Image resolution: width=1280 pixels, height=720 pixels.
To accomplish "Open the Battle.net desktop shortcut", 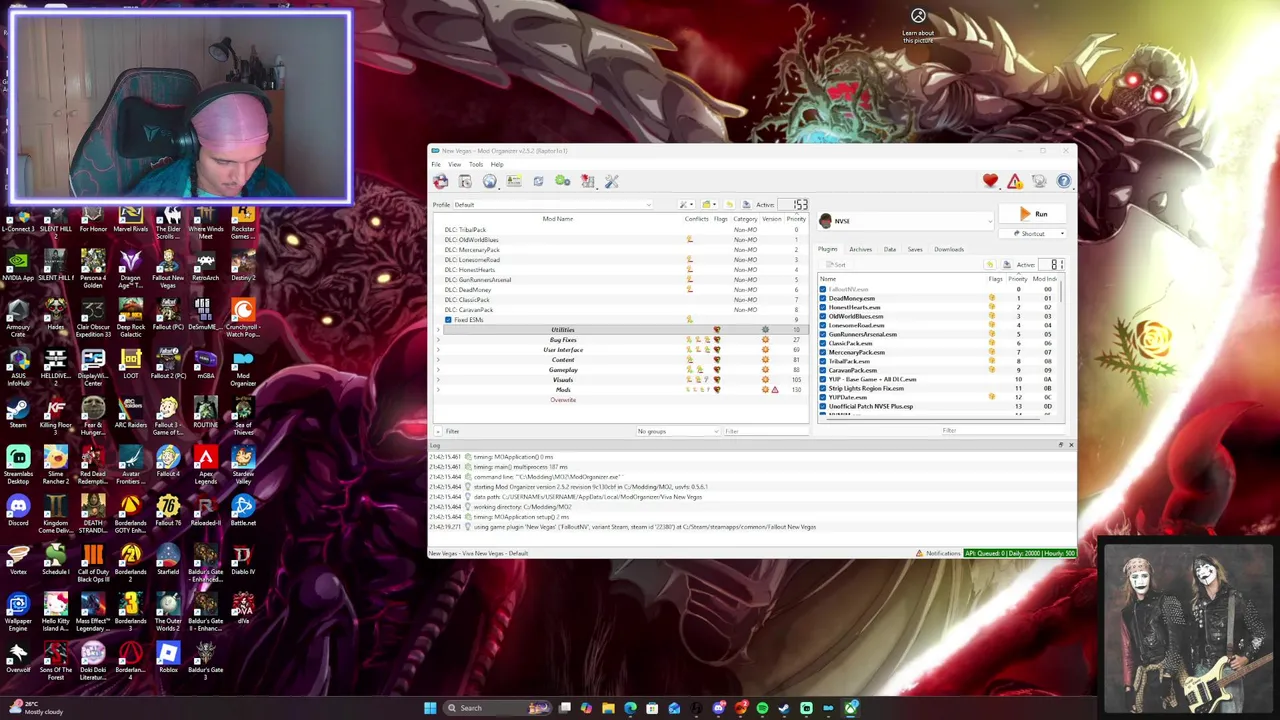I will click(x=243, y=512).
